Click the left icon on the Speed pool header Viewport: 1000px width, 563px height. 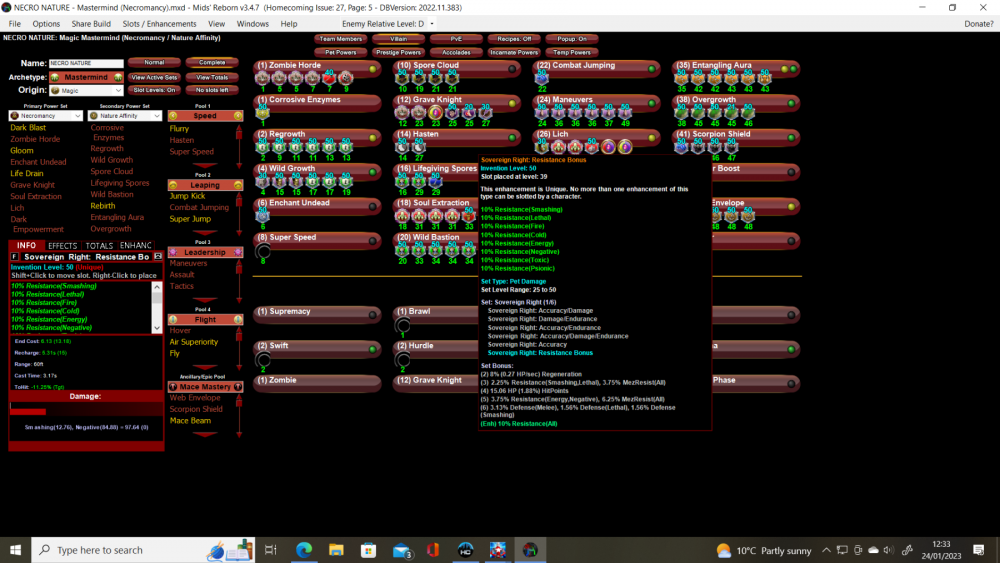tap(173, 116)
